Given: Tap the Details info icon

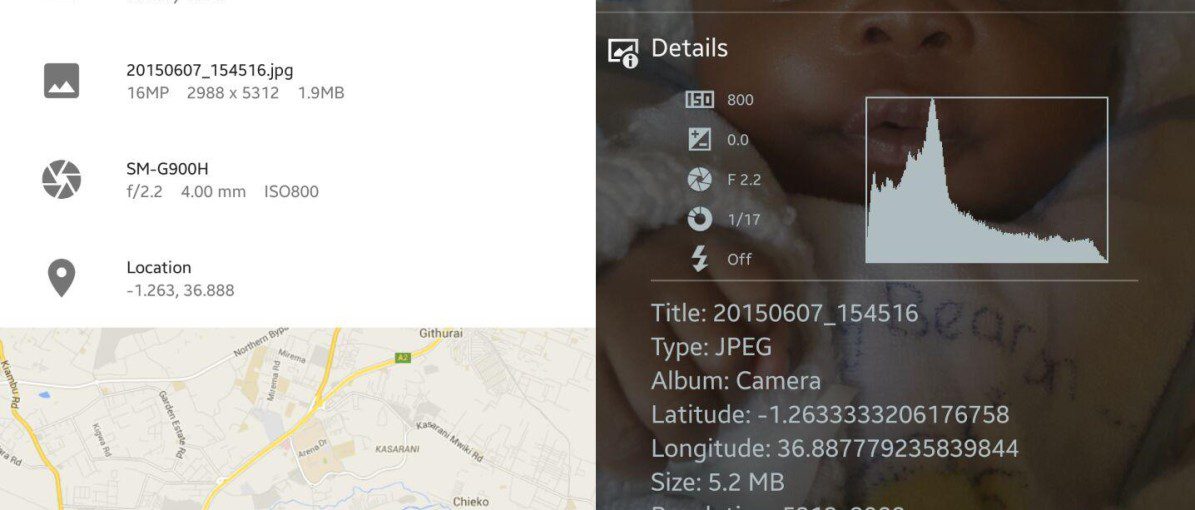Looking at the screenshot, I should tap(623, 52).
